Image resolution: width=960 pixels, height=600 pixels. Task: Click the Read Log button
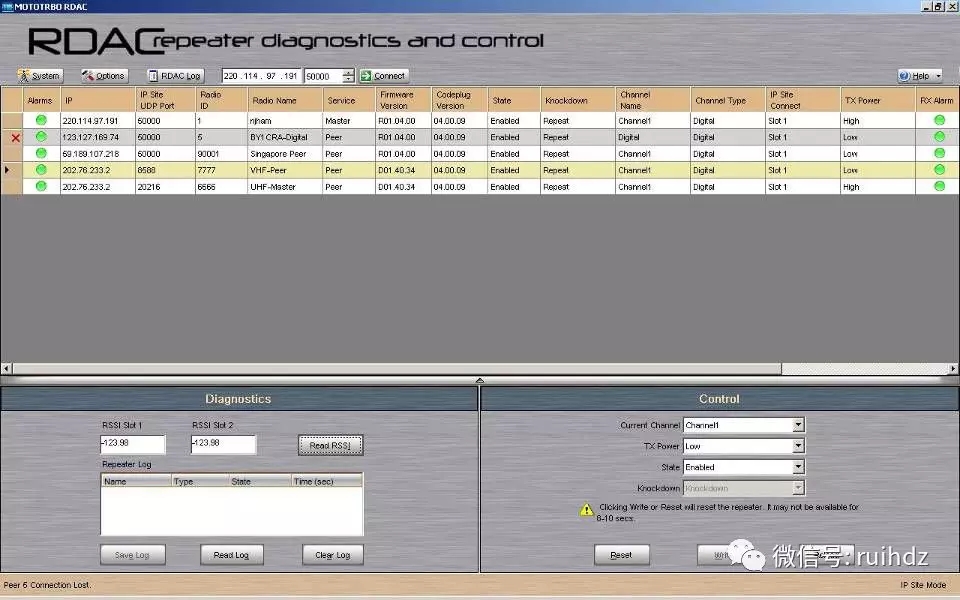click(x=231, y=555)
